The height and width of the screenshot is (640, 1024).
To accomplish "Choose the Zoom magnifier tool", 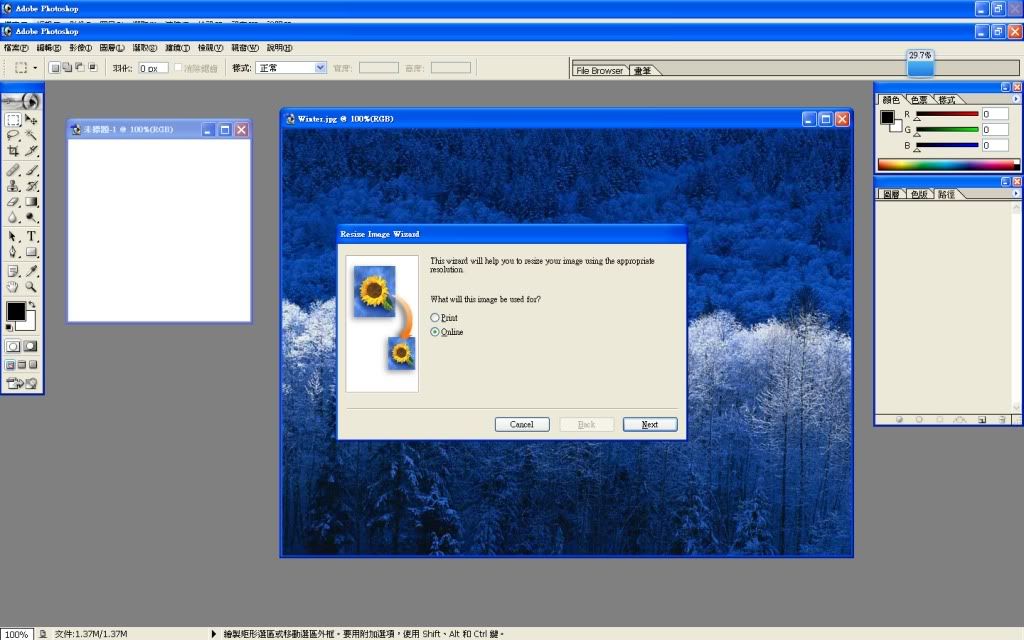I will [x=32, y=287].
